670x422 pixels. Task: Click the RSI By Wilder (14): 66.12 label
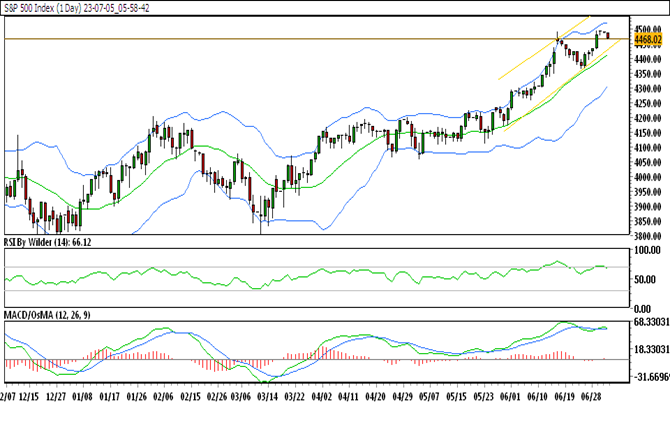tap(47, 242)
